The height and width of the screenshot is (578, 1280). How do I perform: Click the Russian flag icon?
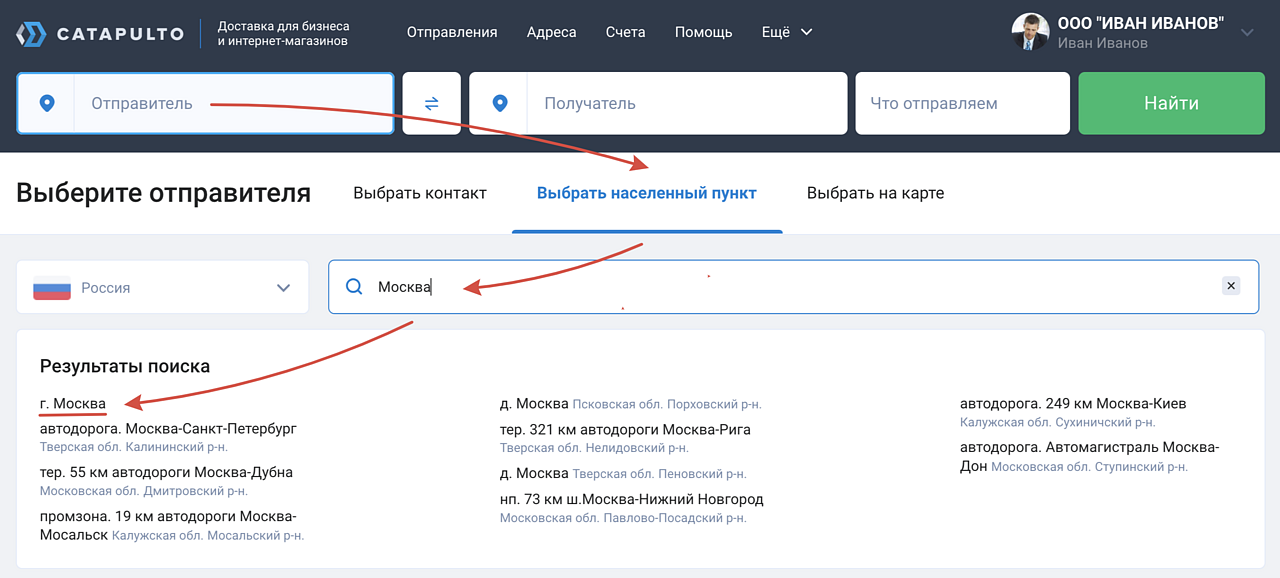52,288
